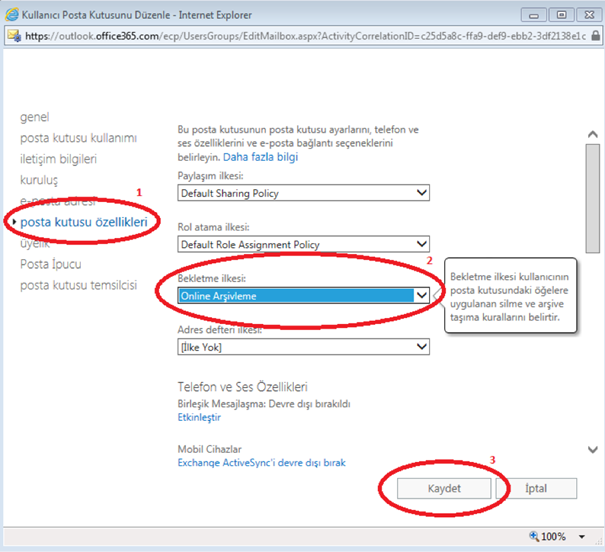
Task: Open the üyelik section
Action: click(35, 243)
